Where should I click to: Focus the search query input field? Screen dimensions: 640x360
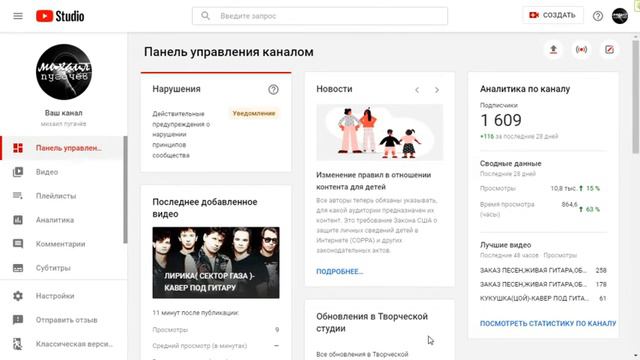pos(320,16)
